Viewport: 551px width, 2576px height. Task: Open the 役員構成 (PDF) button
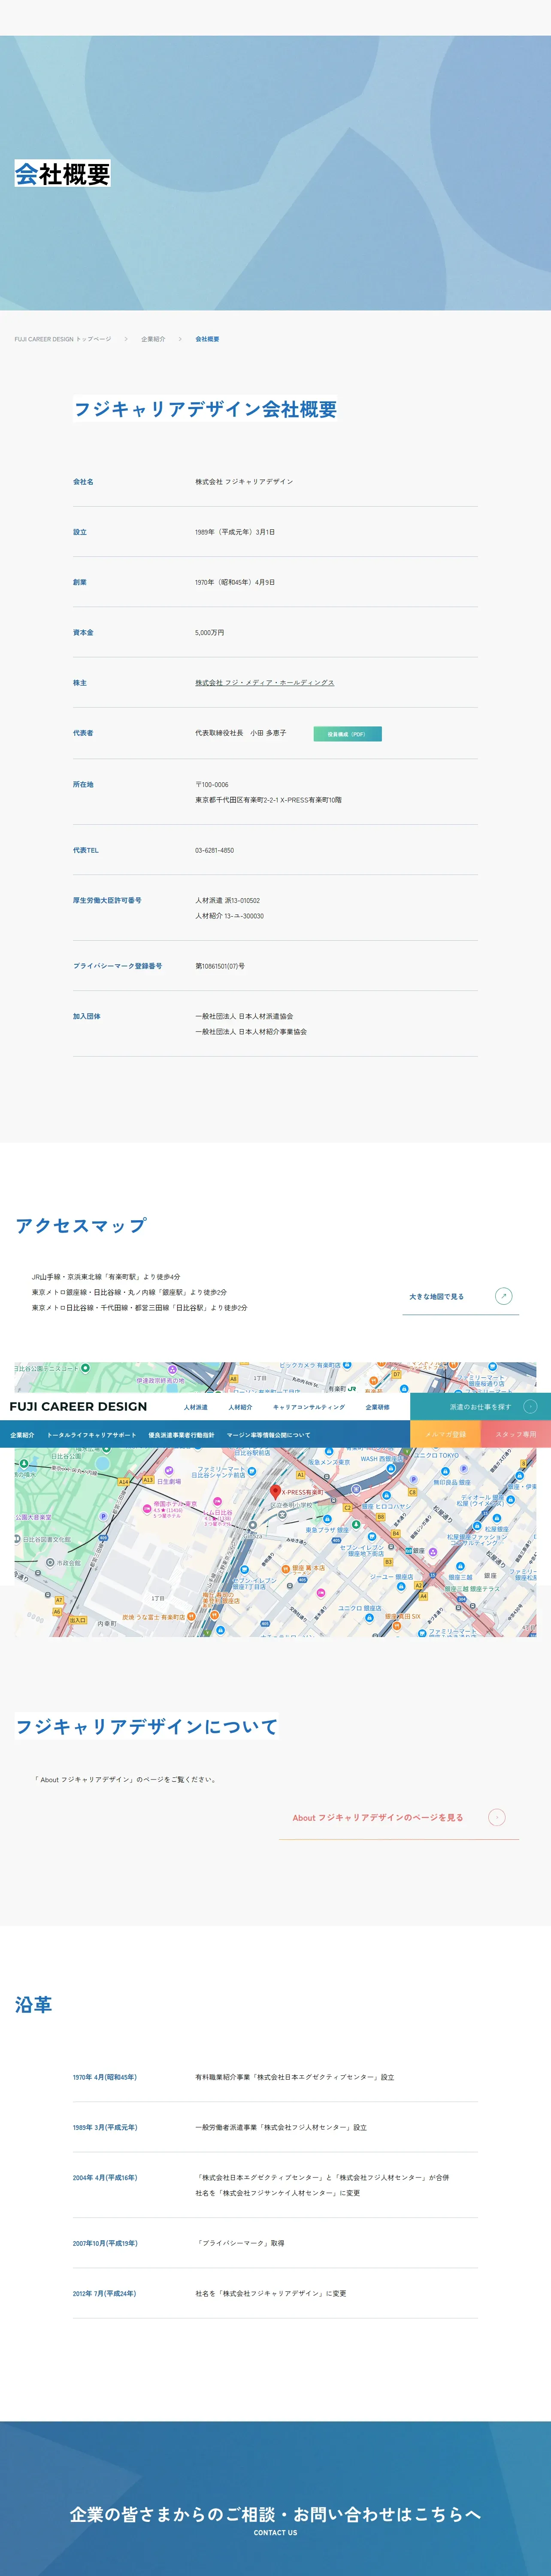347,734
